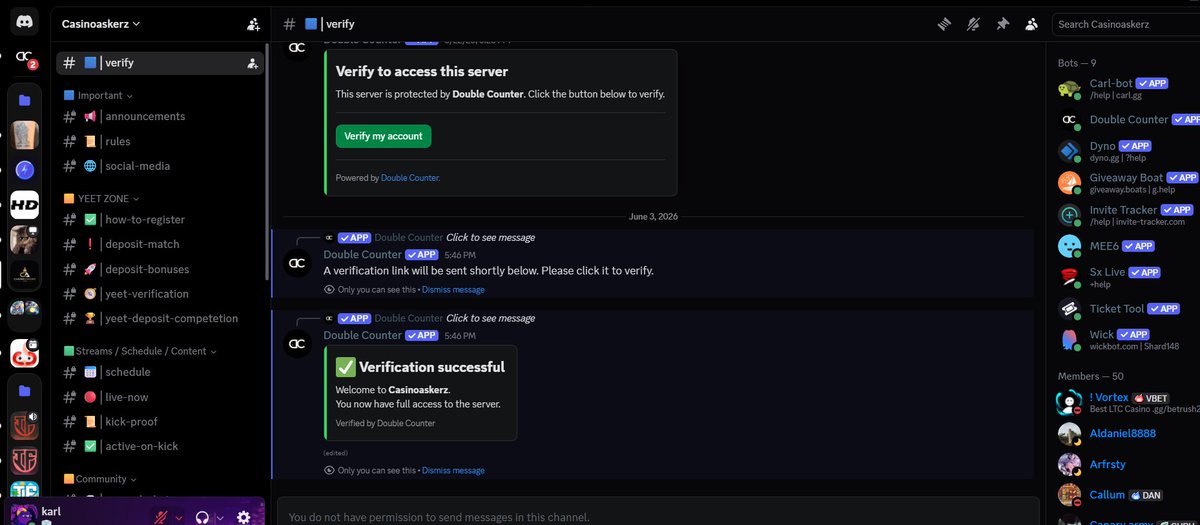Open Discord home direct messages icon
The image size is (1200, 525).
[24, 23]
